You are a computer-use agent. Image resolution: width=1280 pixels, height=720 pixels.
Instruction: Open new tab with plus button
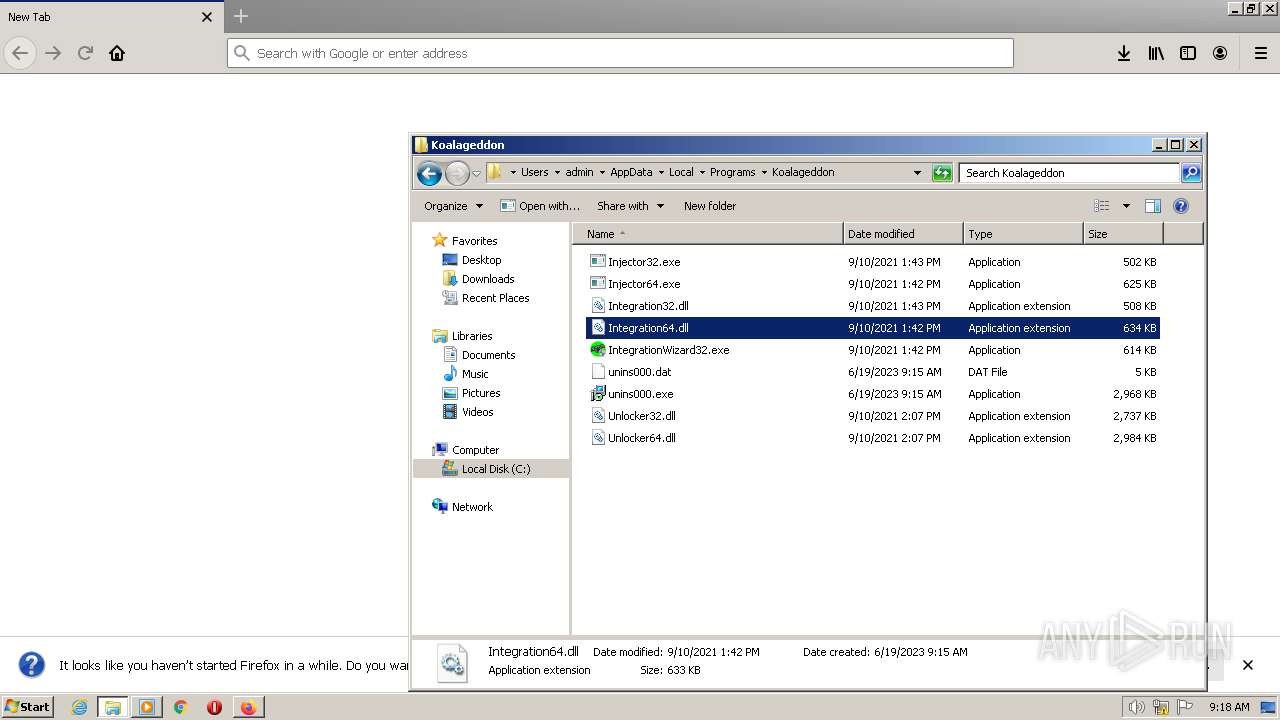tap(241, 16)
